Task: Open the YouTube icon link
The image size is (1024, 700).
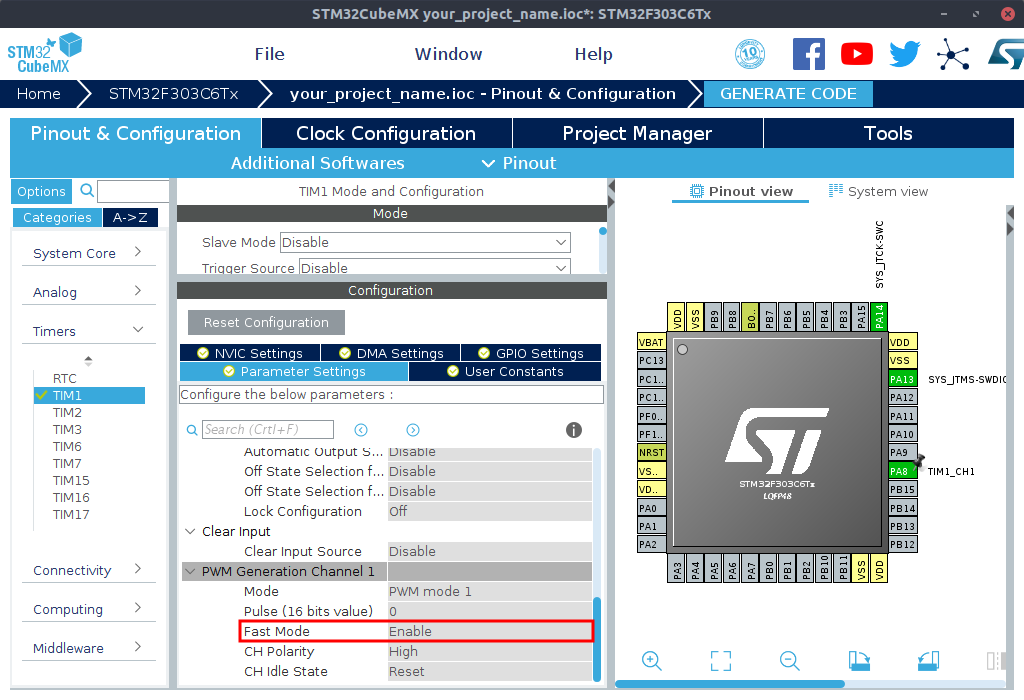Action: (x=857, y=54)
